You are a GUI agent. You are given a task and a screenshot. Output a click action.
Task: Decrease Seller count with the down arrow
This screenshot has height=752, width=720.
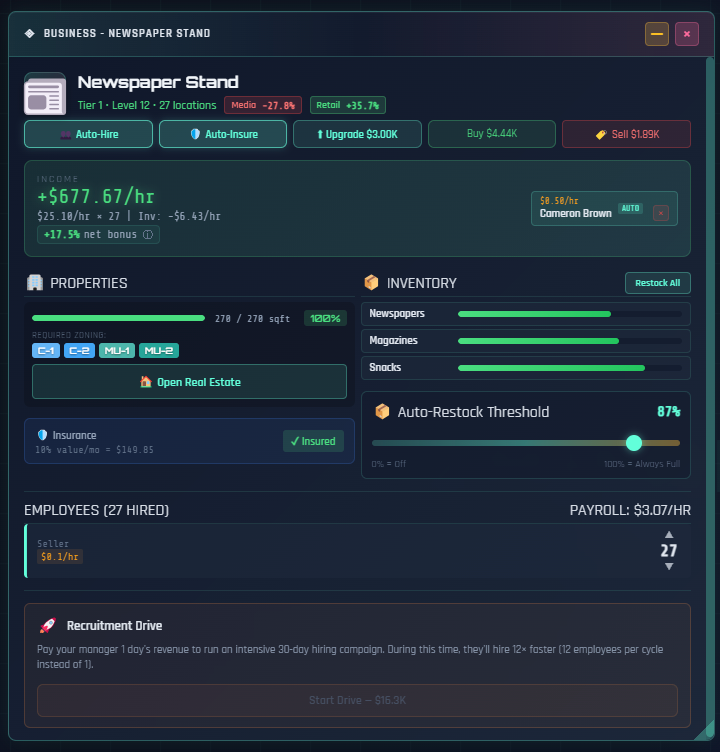pyautogui.click(x=669, y=567)
